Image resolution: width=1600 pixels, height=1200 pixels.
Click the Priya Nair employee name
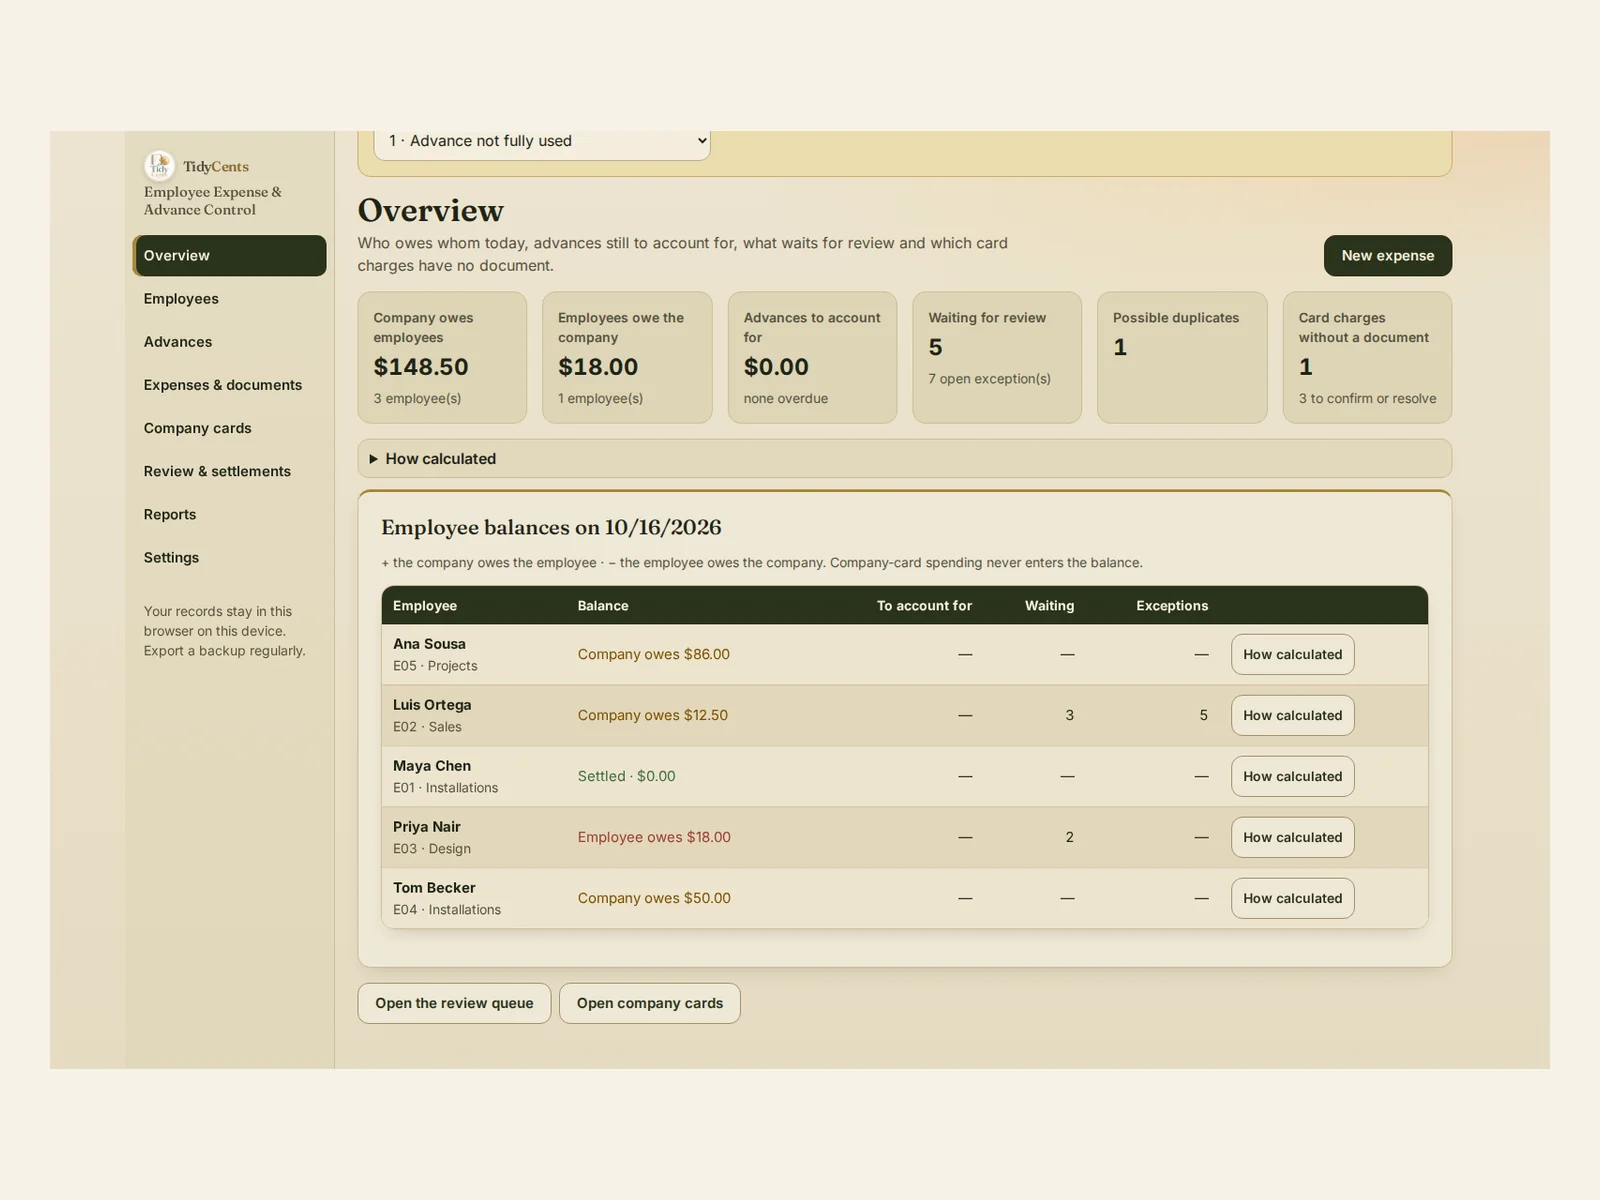(427, 827)
